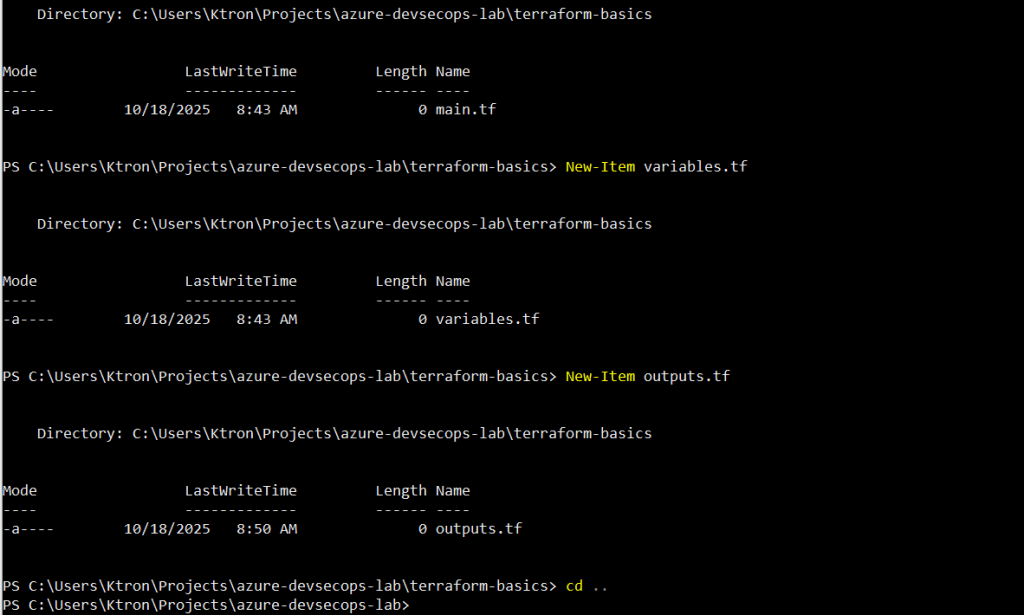
Task: Click LastWriteTime header above variables.tf row
Action: point(240,281)
